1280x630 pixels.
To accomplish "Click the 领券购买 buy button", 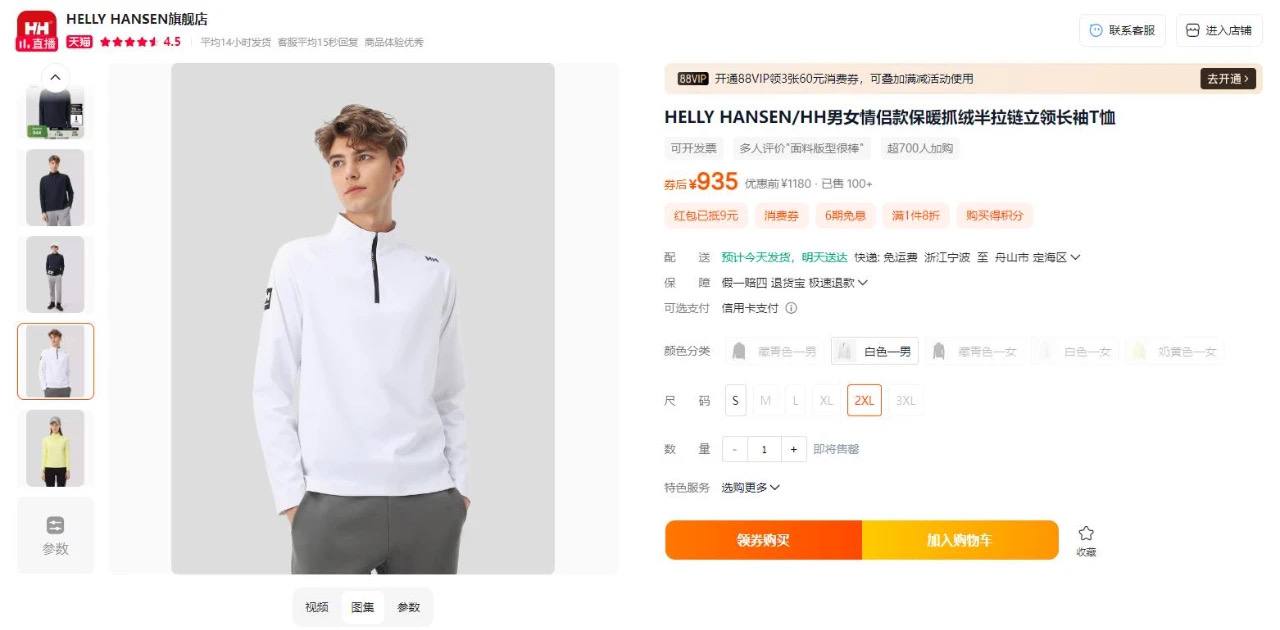I will pyautogui.click(x=763, y=540).
